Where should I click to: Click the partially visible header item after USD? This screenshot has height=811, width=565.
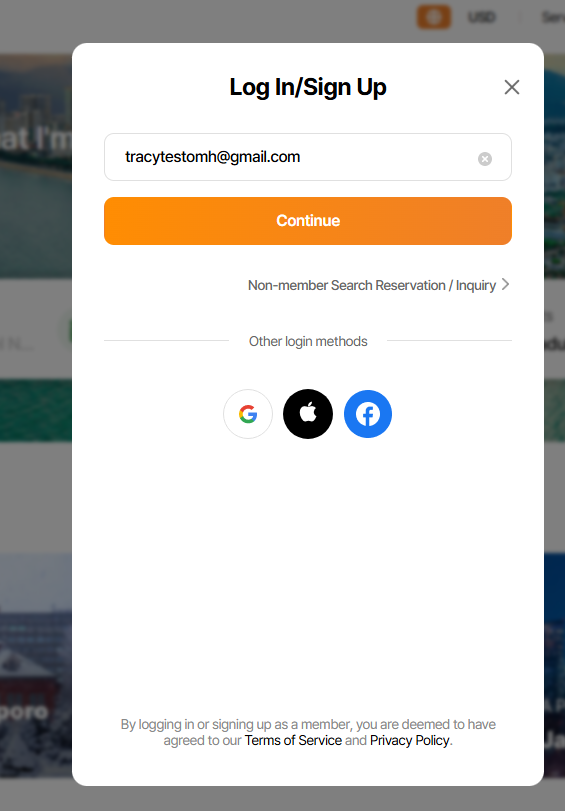tap(553, 17)
